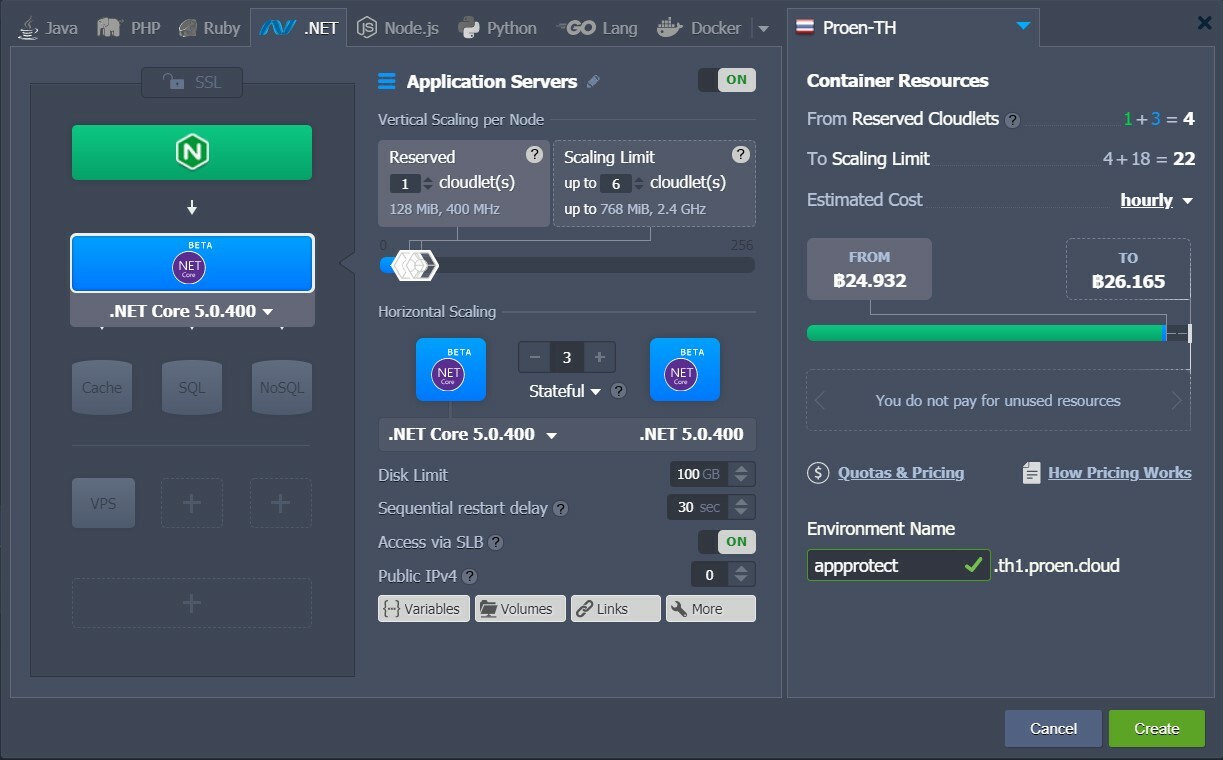Toggle the SSL lock button
Screen dimensions: 1223x760
click(x=192, y=82)
